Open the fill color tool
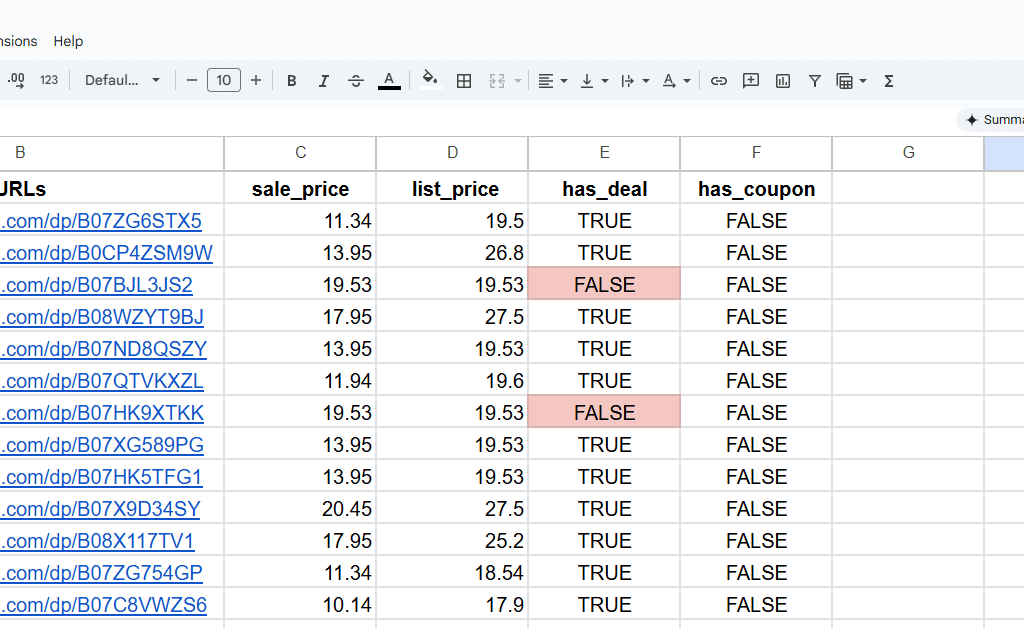 430,80
